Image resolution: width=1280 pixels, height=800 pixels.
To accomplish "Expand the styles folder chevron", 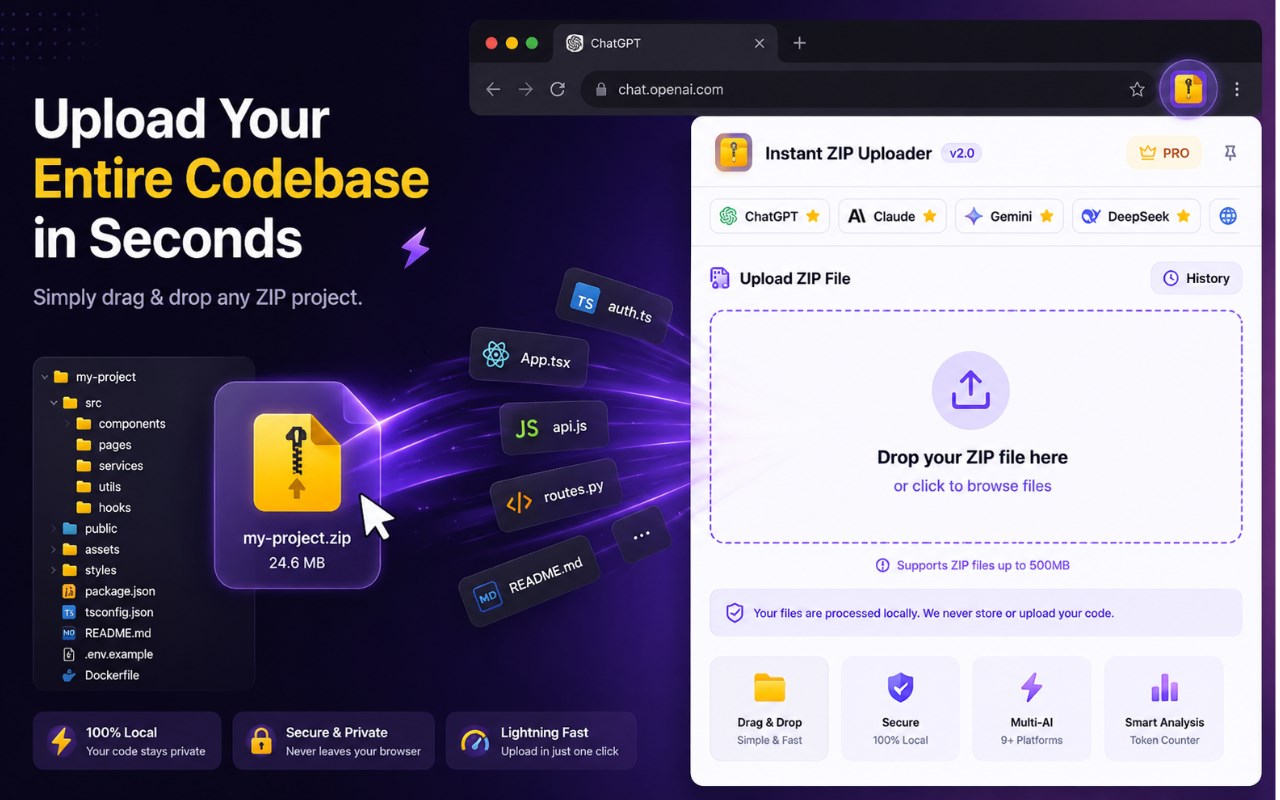I will pyautogui.click(x=54, y=570).
